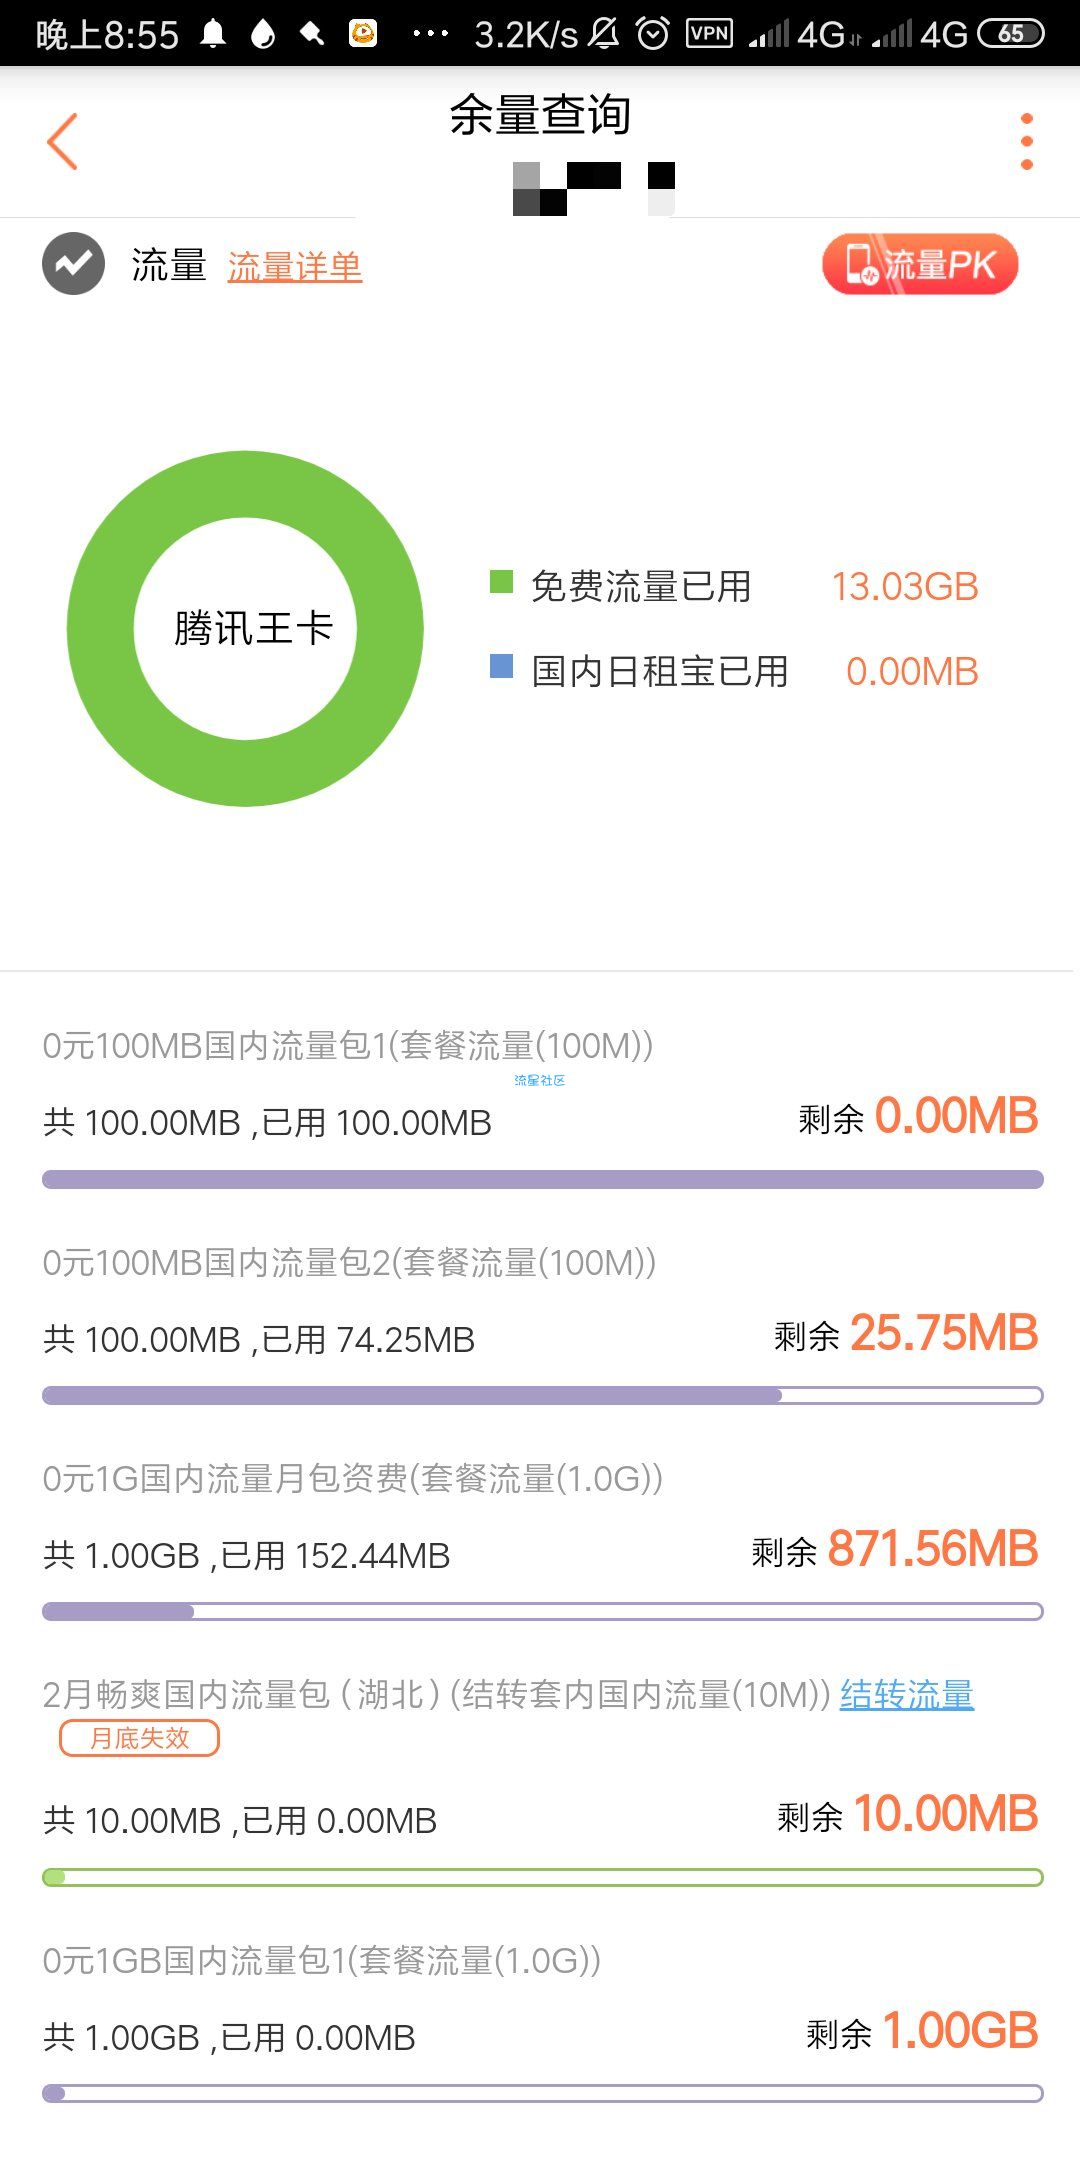Tap the 月底失效 tag

point(139,1738)
